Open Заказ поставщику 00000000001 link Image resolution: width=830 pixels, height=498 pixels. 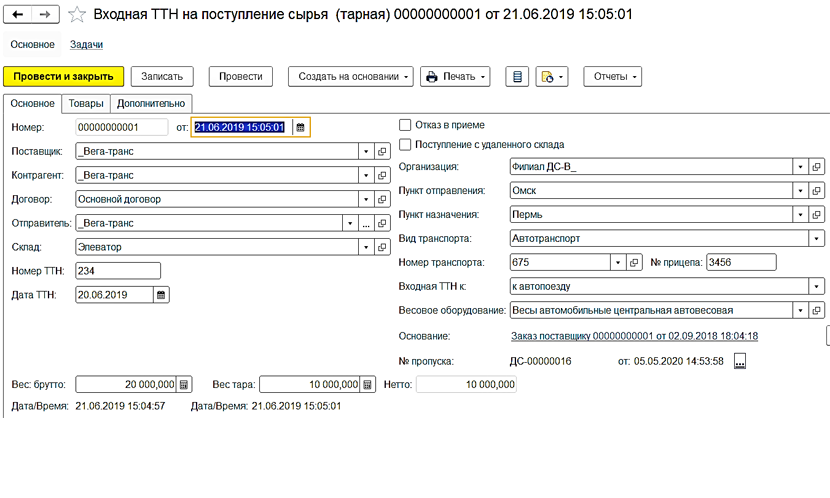(634, 336)
